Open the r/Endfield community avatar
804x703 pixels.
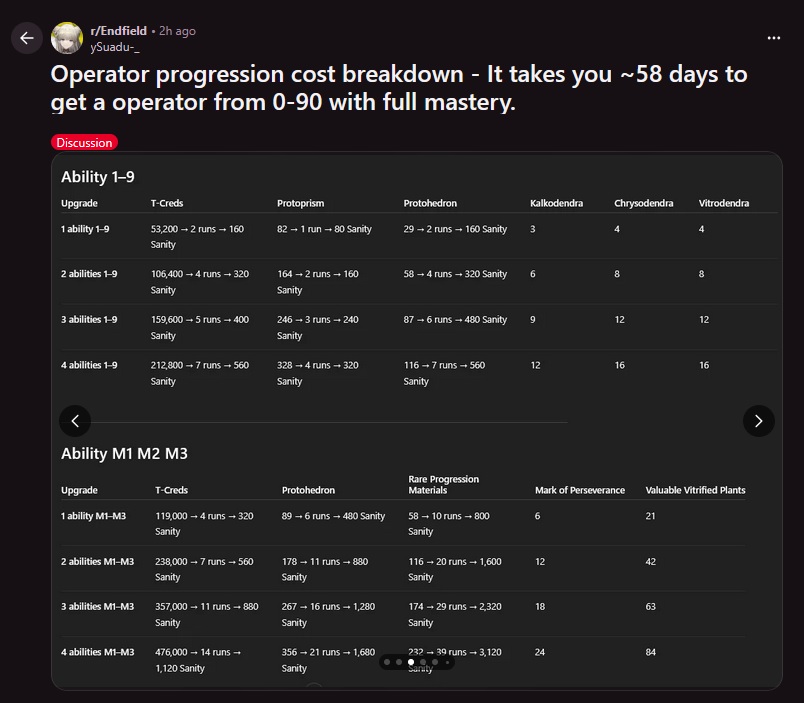tap(67, 38)
